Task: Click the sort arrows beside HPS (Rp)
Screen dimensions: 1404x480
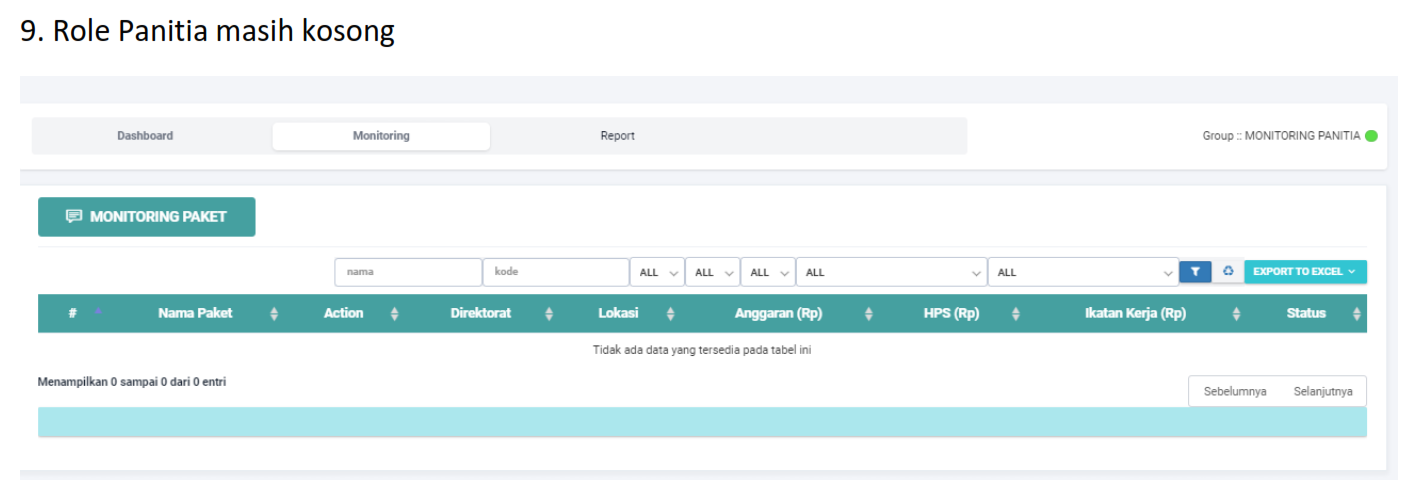Action: click(1015, 314)
